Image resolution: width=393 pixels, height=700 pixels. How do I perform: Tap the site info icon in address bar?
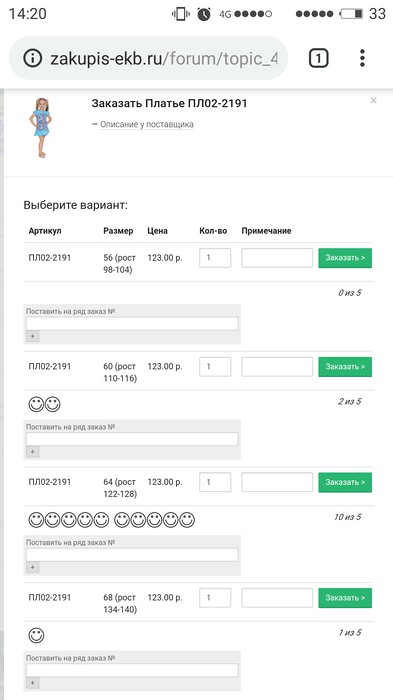(x=33, y=58)
